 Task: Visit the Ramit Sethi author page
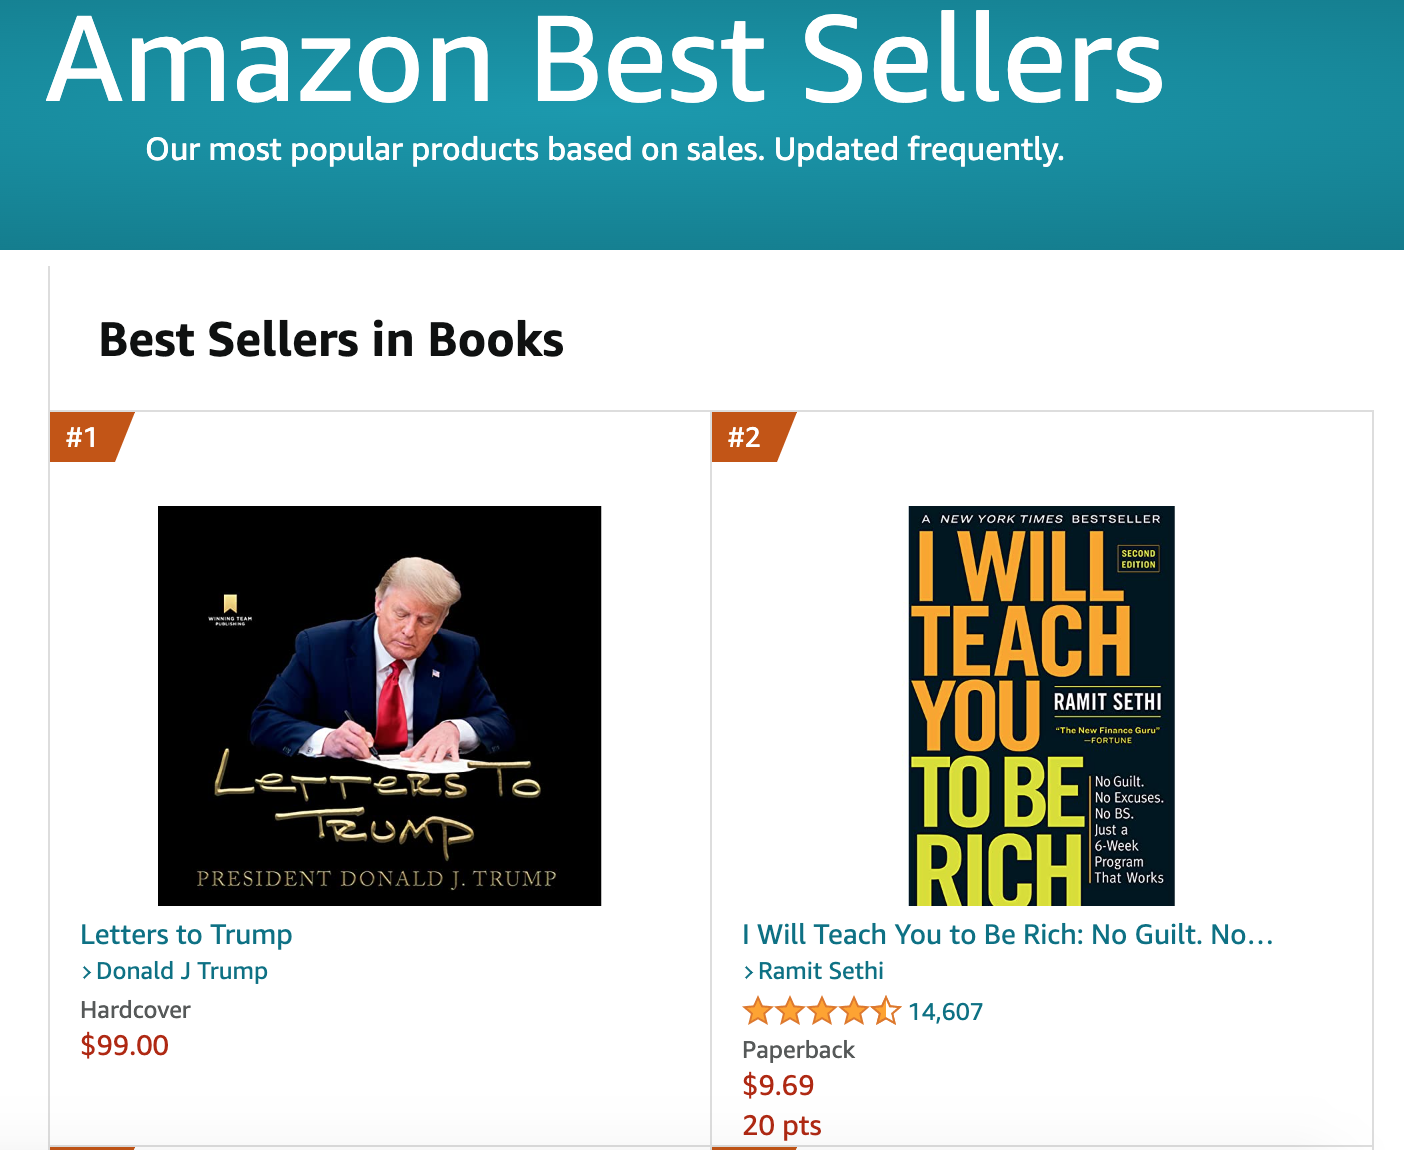821,971
